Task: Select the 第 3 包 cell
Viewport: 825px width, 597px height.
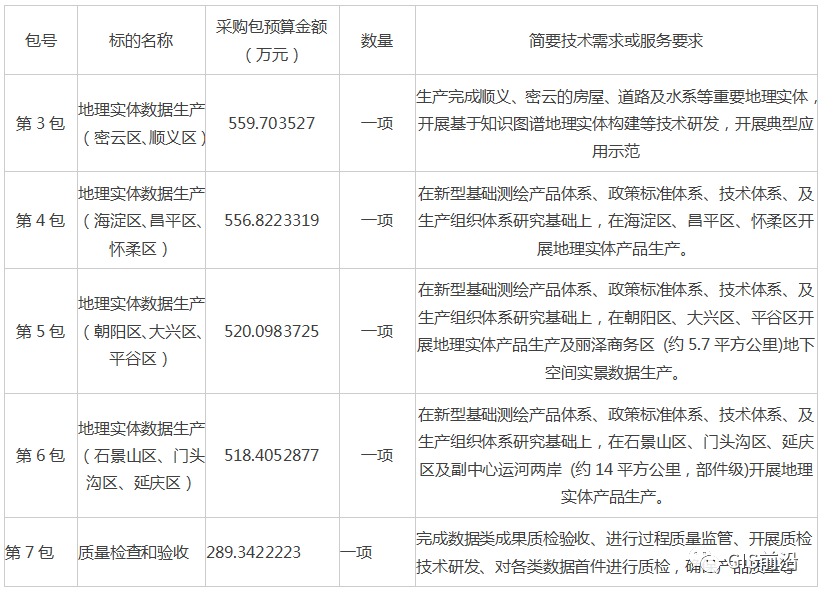Action: [41, 124]
